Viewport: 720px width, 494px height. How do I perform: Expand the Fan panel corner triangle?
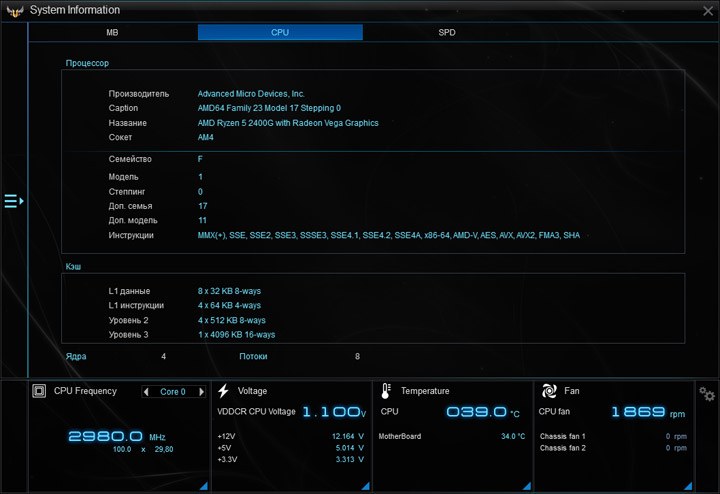point(688,486)
